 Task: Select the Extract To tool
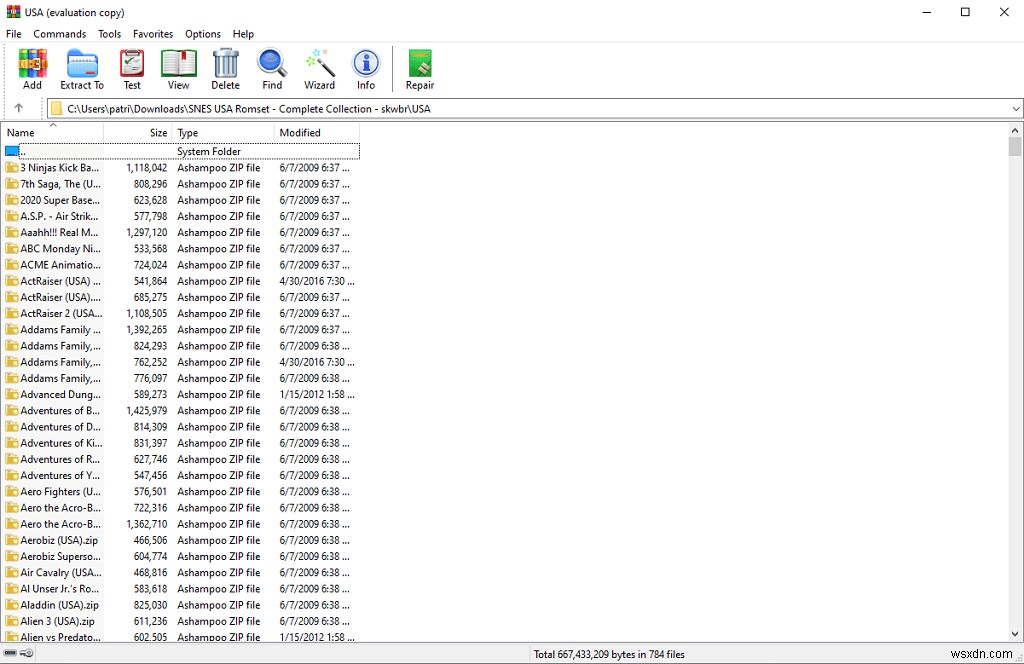tap(81, 68)
